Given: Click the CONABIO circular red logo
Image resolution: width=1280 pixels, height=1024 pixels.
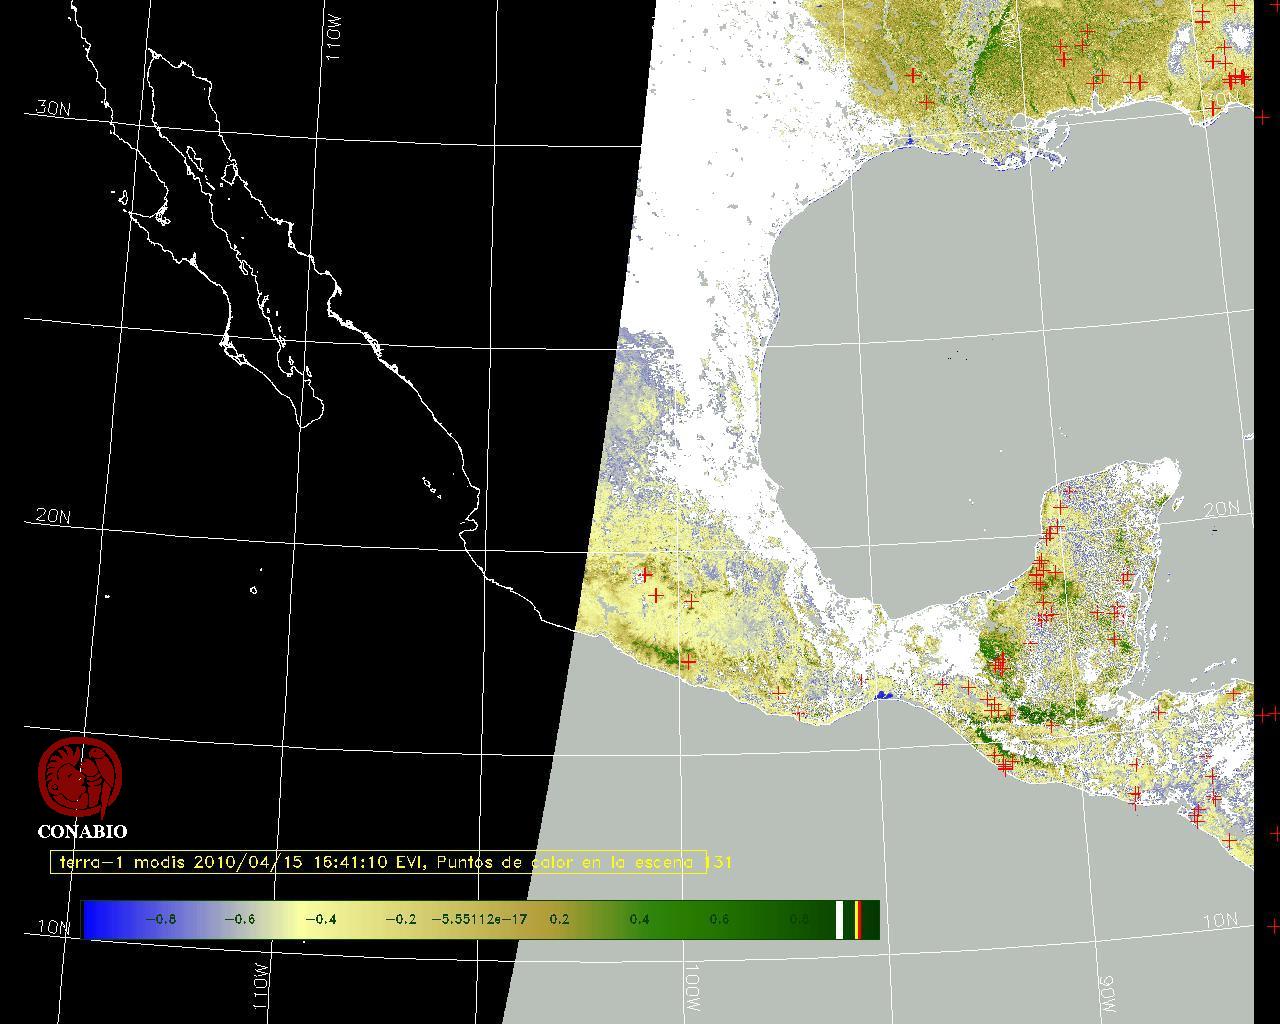Looking at the screenshot, I should [x=80, y=778].
